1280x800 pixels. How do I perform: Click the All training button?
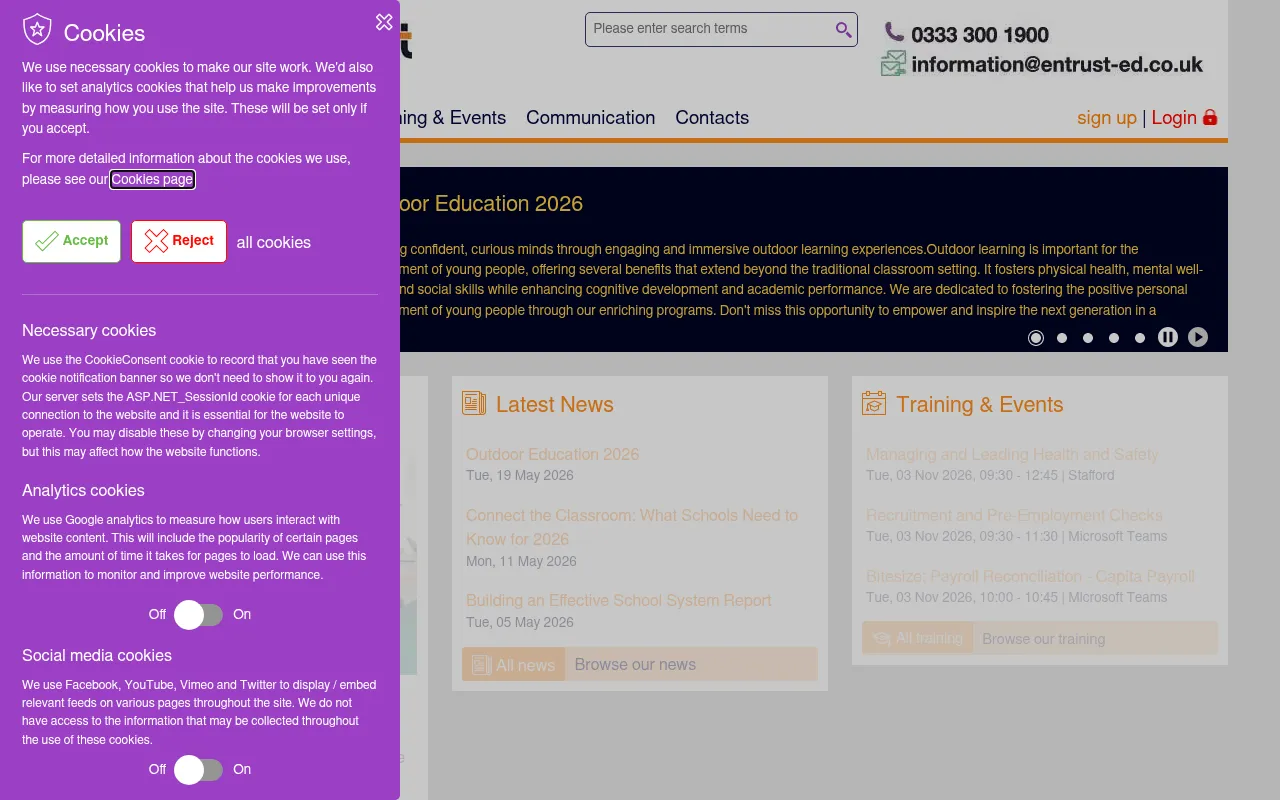[918, 638]
